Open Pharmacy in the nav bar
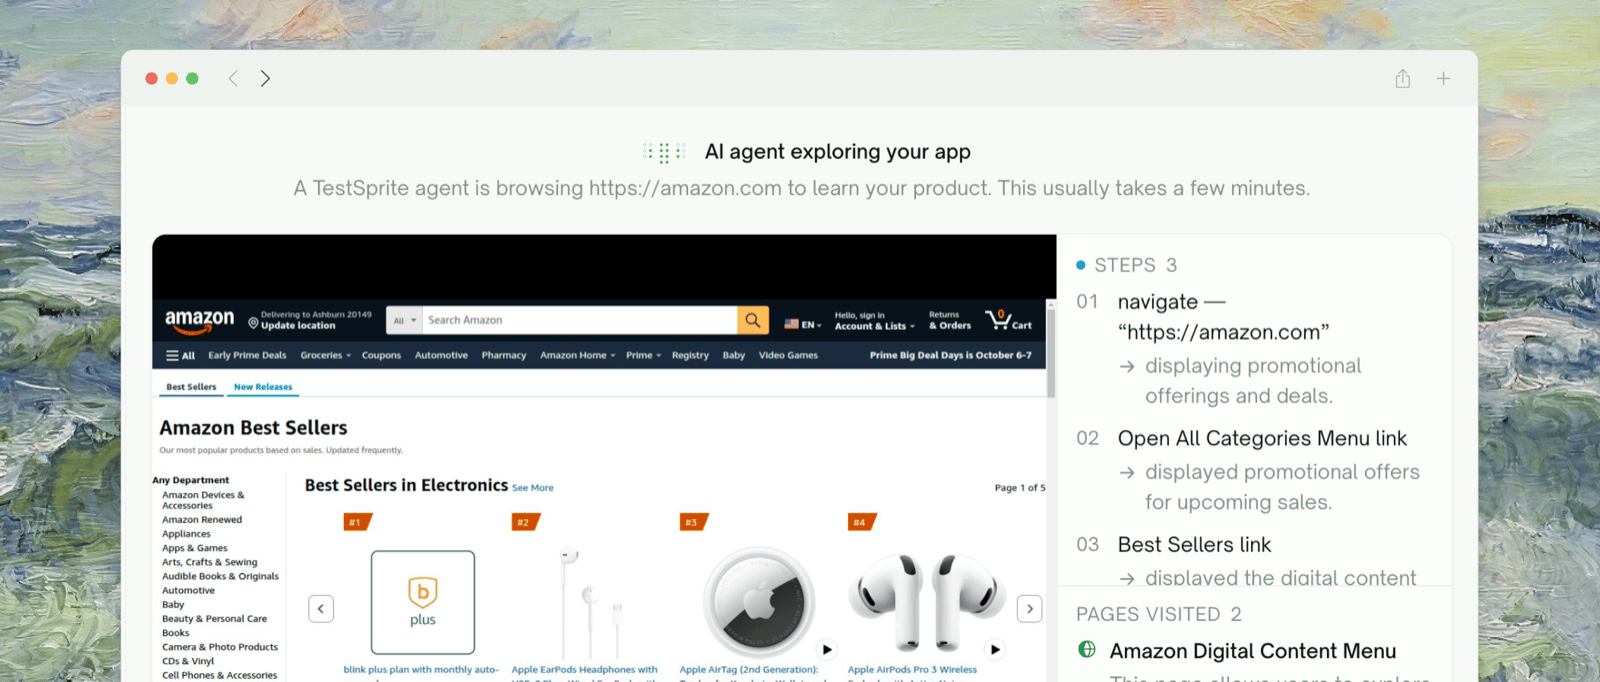This screenshot has width=1600, height=682. point(503,355)
